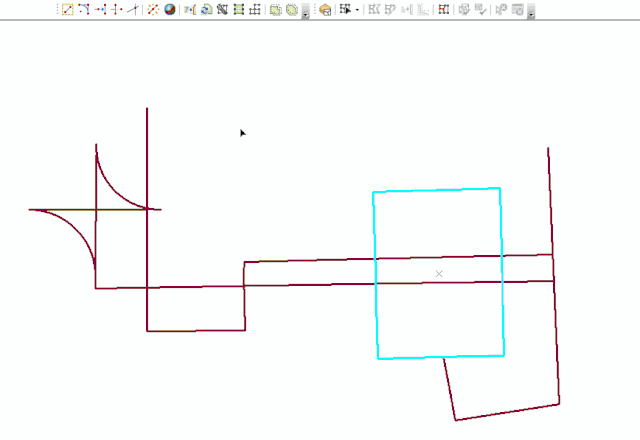Click the blue globe sphere icon
The width and height of the screenshot is (640, 440).
(x=169, y=9)
